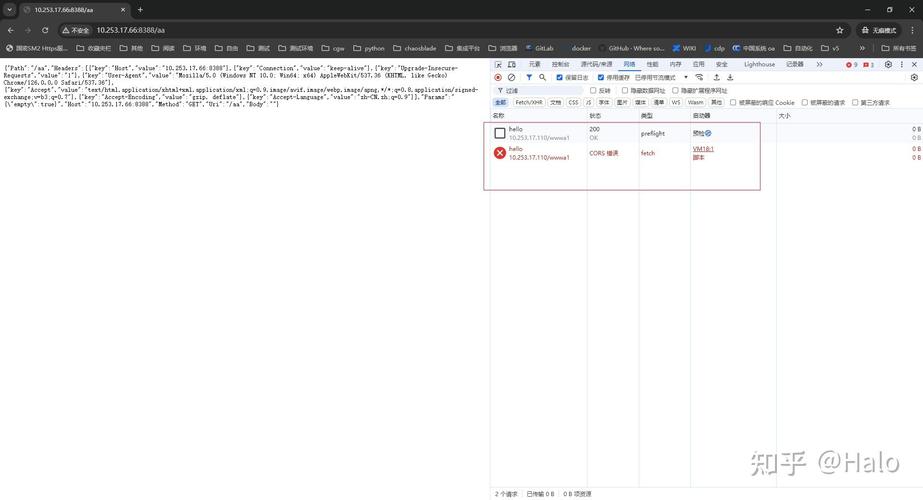Screen dimensions: 923x500
Task: Click the export HAR download icon
Action: pos(730,77)
